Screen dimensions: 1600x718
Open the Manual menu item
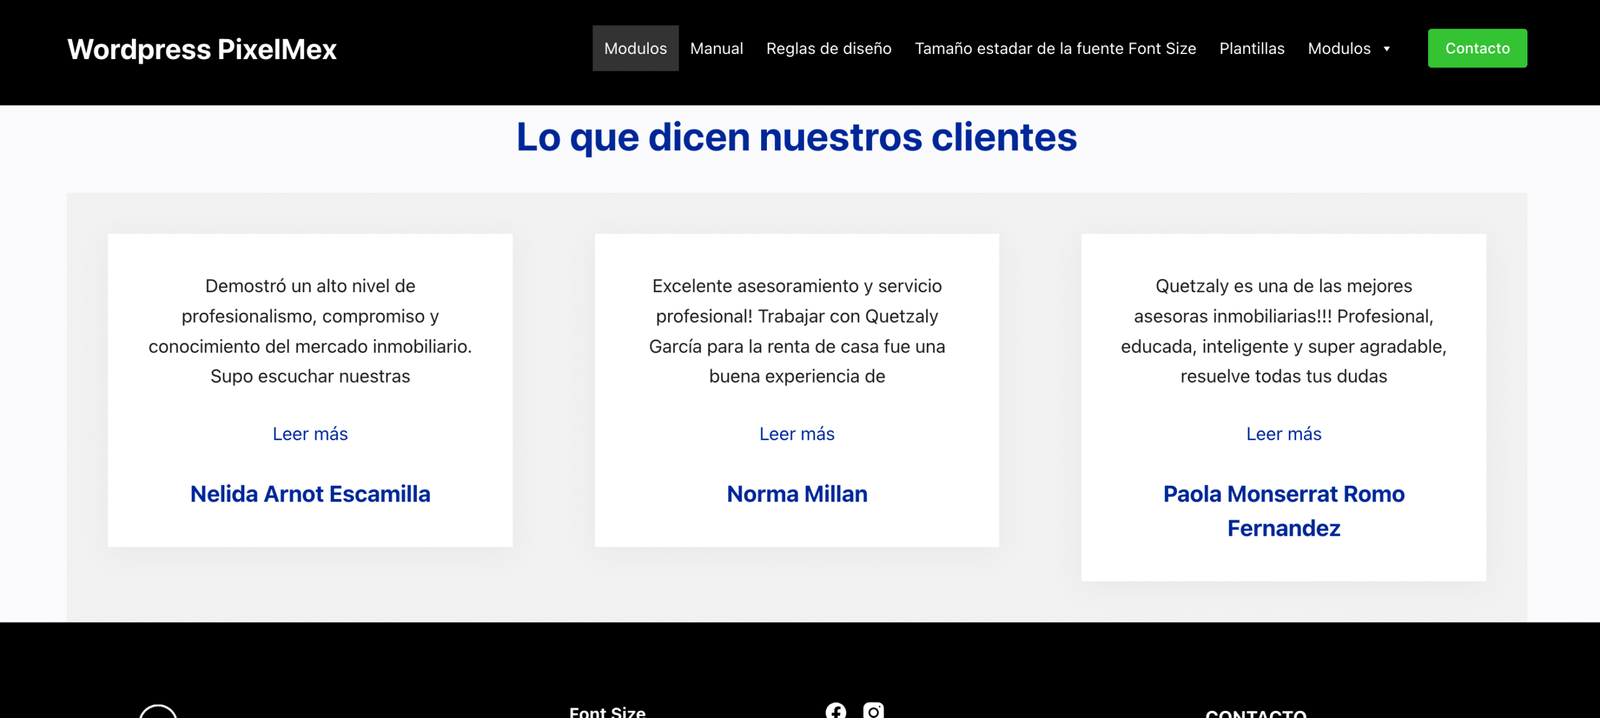(716, 49)
